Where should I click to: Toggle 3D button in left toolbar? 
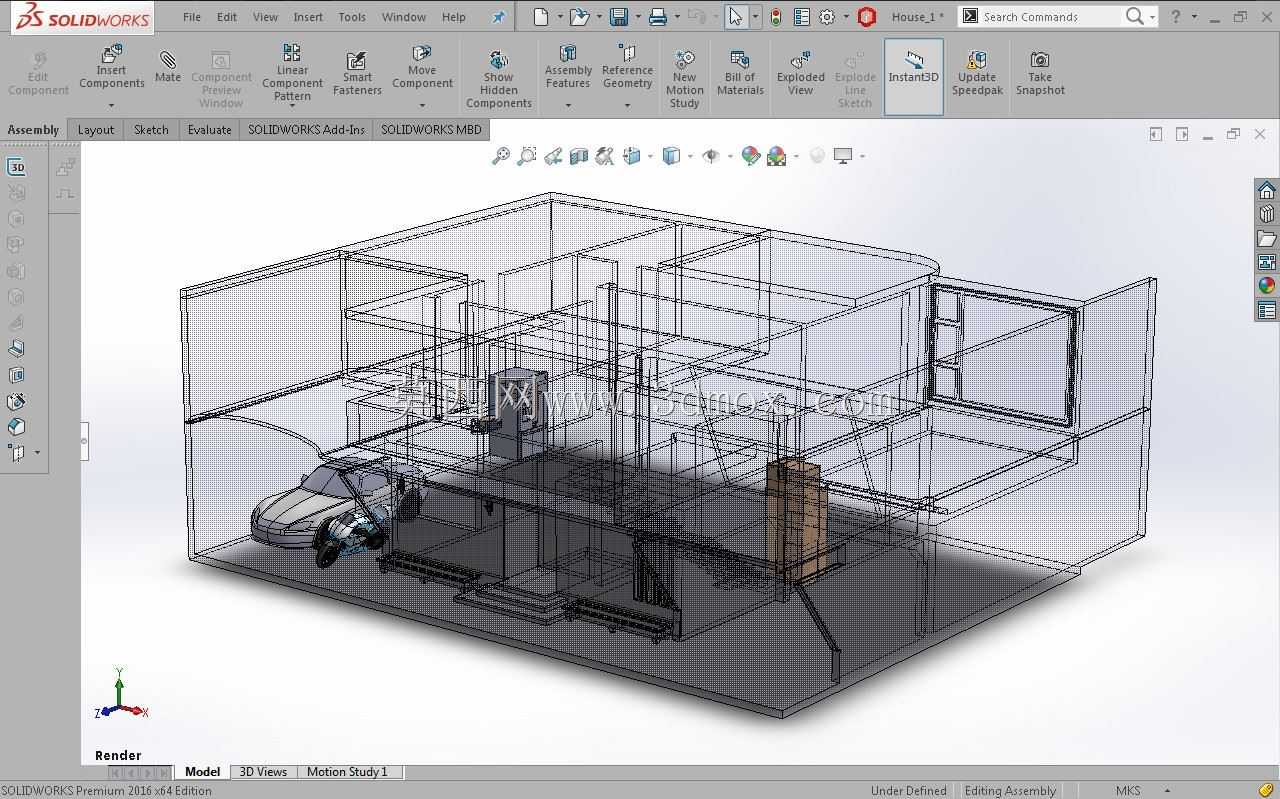(16, 167)
